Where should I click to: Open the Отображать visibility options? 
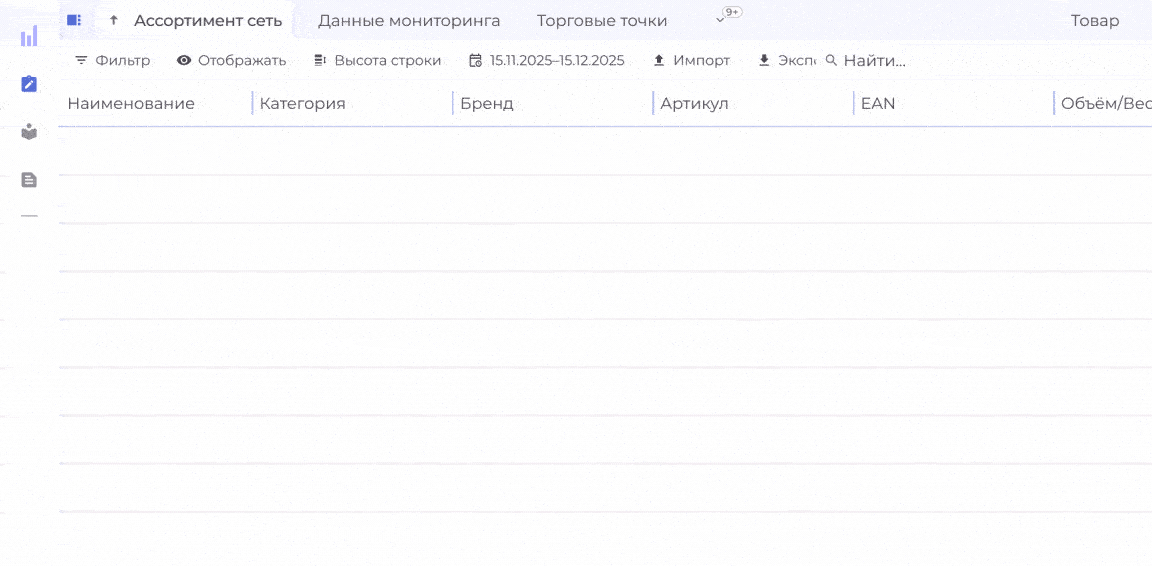click(231, 60)
